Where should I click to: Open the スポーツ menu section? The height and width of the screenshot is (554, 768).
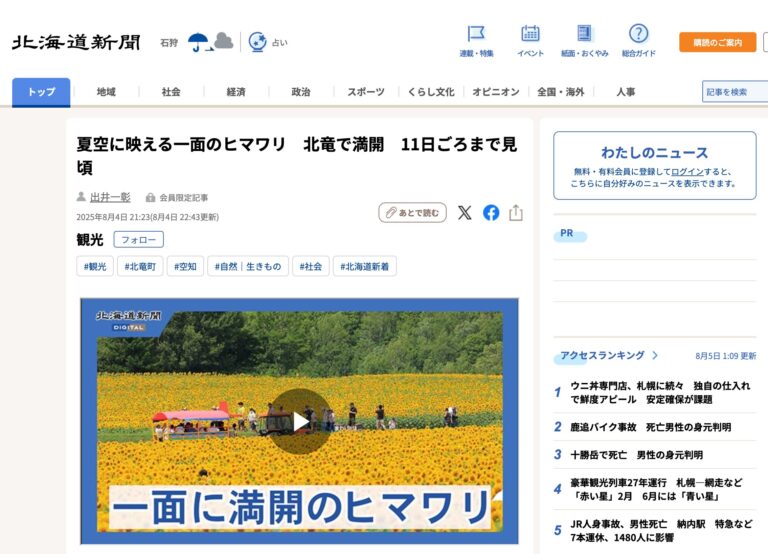(x=365, y=92)
